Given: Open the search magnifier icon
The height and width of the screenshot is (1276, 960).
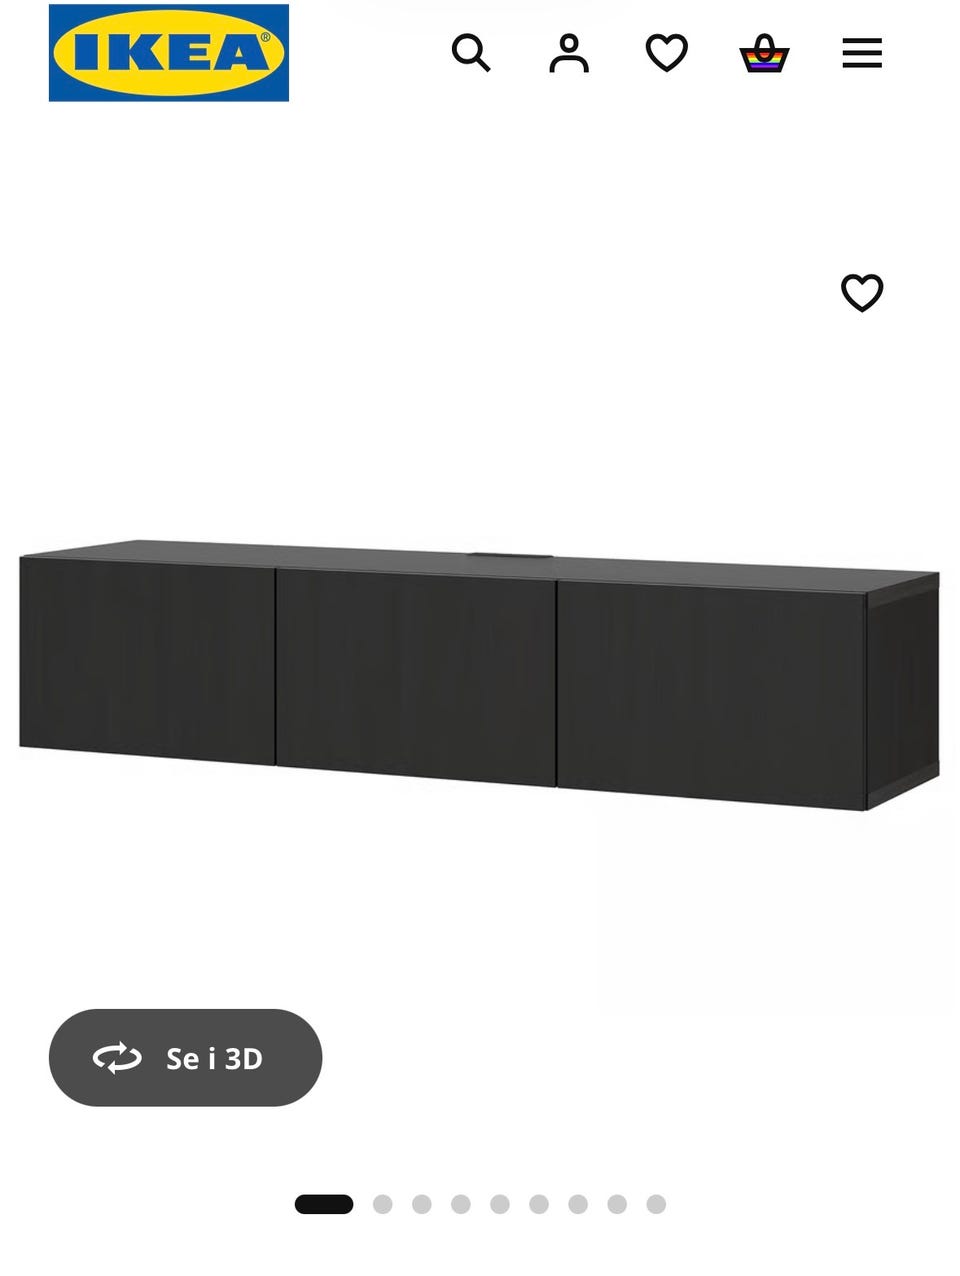Looking at the screenshot, I should pos(471,53).
